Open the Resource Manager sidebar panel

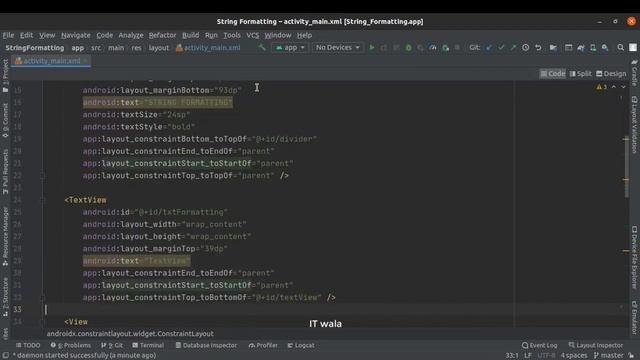pyautogui.click(x=5, y=237)
